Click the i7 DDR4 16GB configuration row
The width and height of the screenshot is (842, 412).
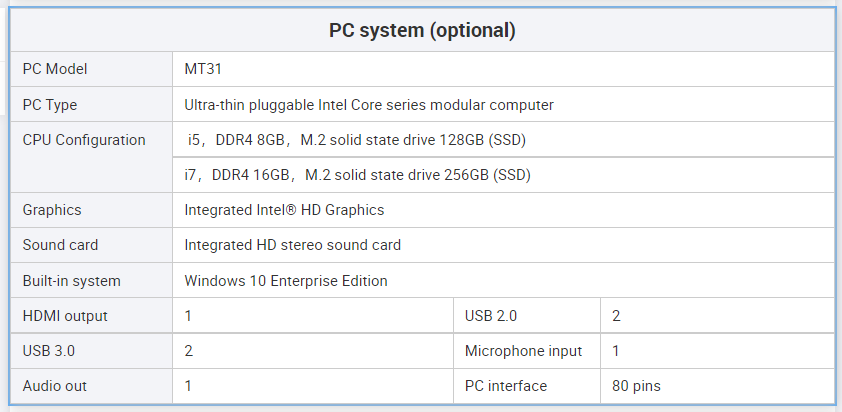(x=357, y=175)
